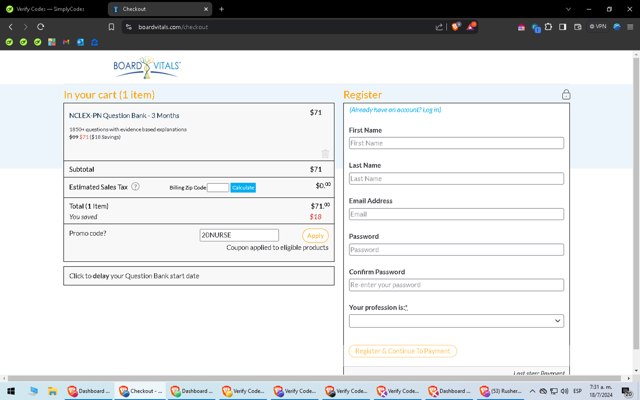Image resolution: width=640 pixels, height=400 pixels.
Task: Select the Checkout browser tab
Action: tap(160, 9)
